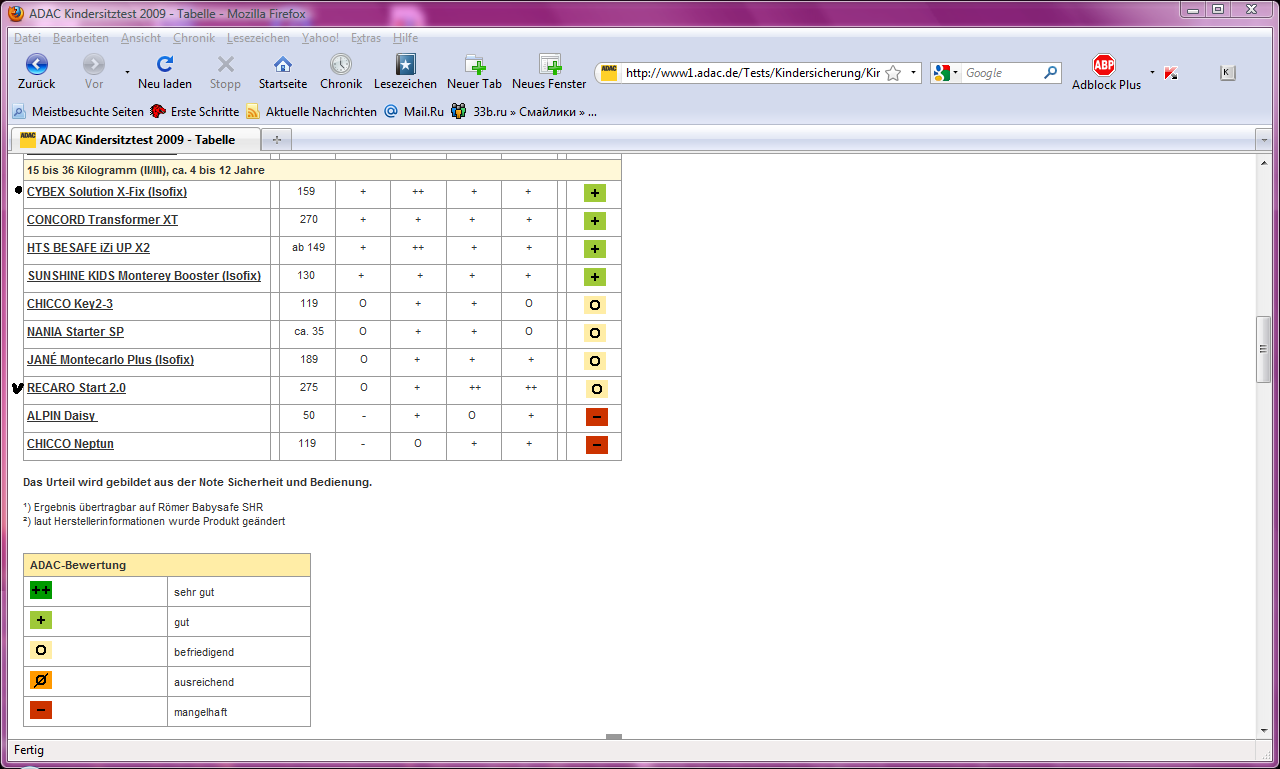Open the Startseite home icon
The height and width of the screenshot is (769, 1280).
(x=283, y=65)
